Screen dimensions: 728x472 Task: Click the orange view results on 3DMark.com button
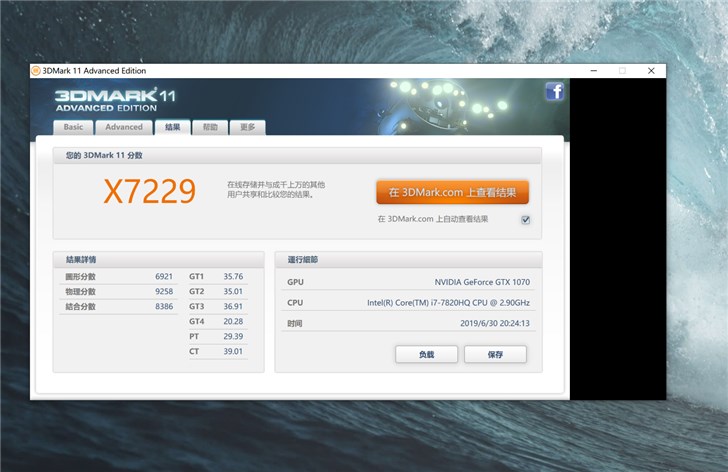click(x=452, y=192)
